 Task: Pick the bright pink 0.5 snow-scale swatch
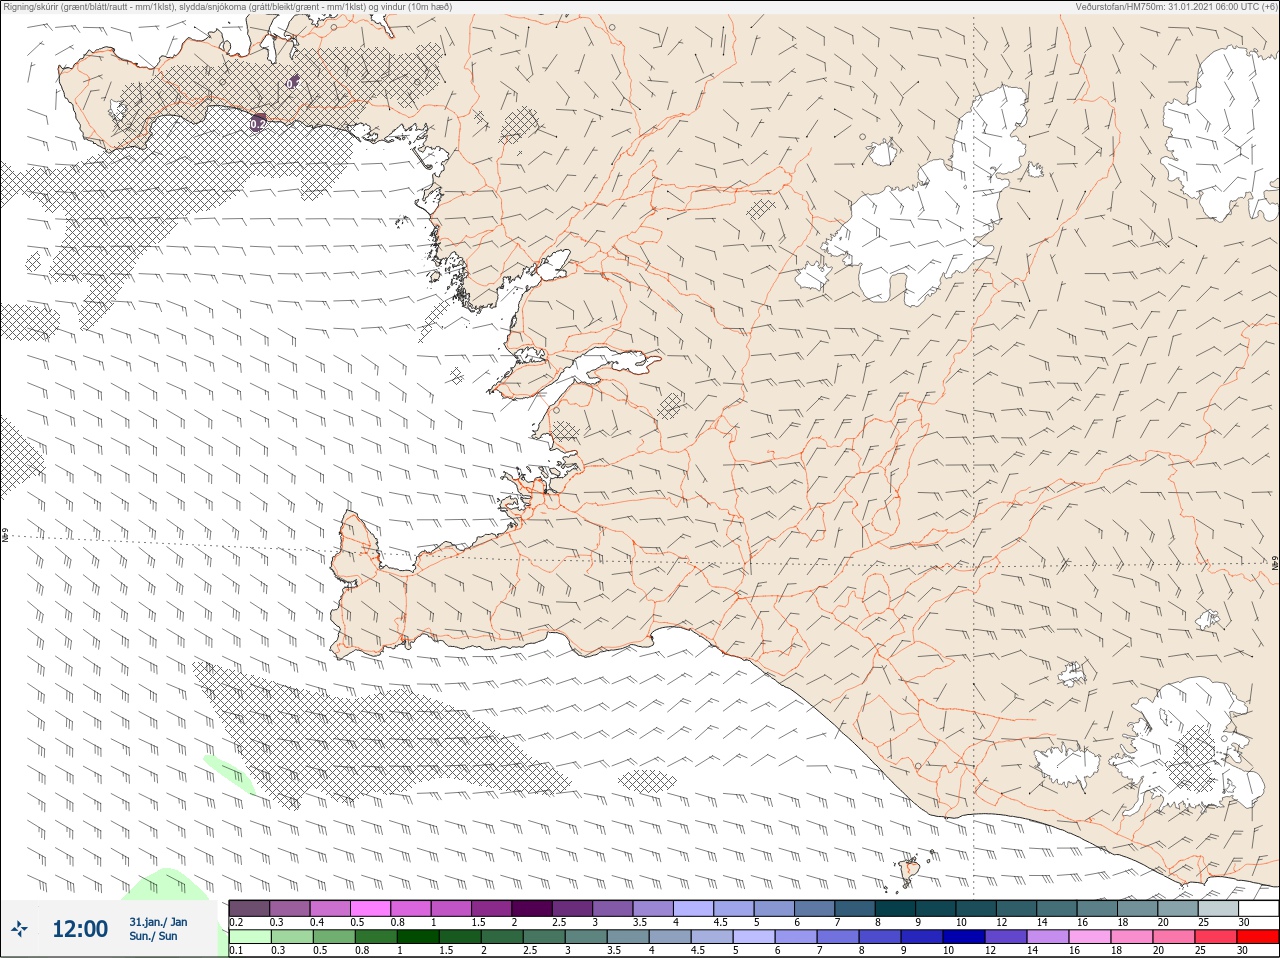pyautogui.click(x=370, y=908)
